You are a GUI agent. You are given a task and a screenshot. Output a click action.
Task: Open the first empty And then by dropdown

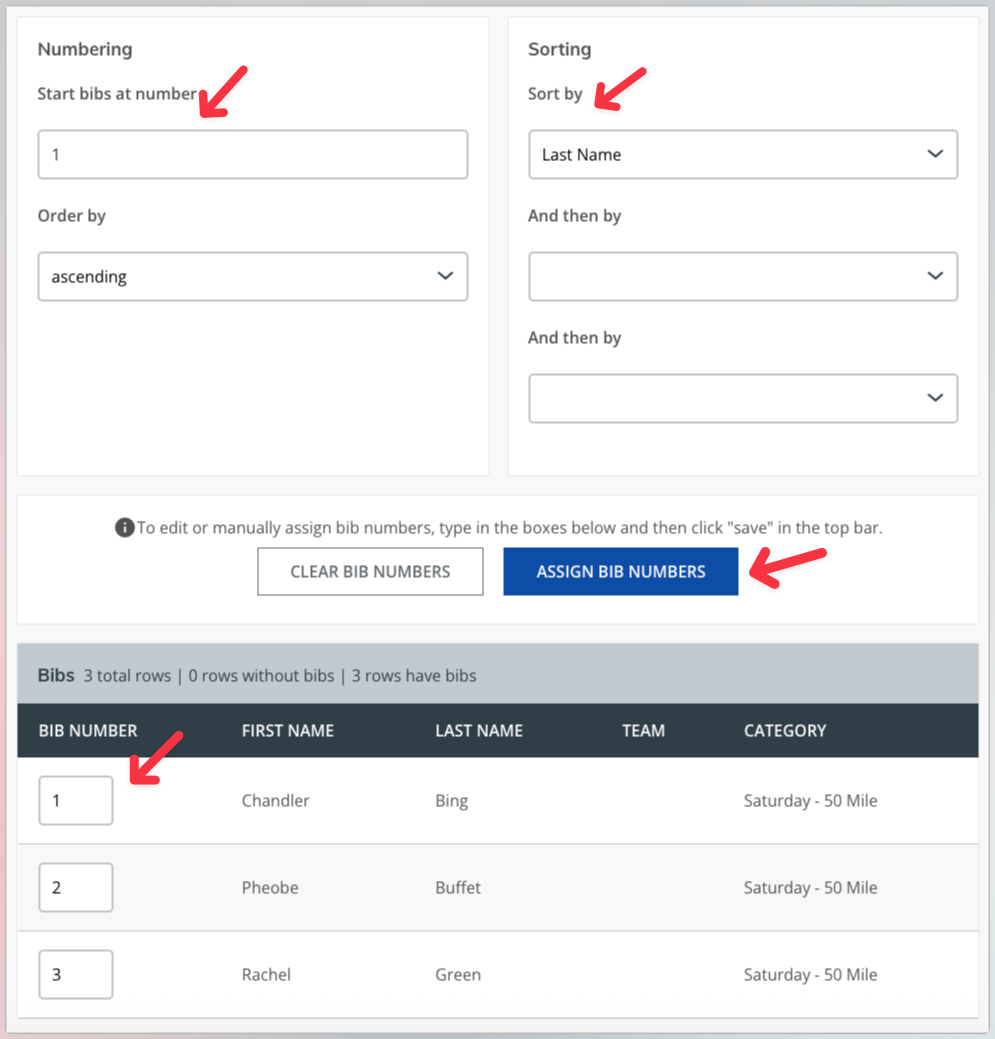743,276
